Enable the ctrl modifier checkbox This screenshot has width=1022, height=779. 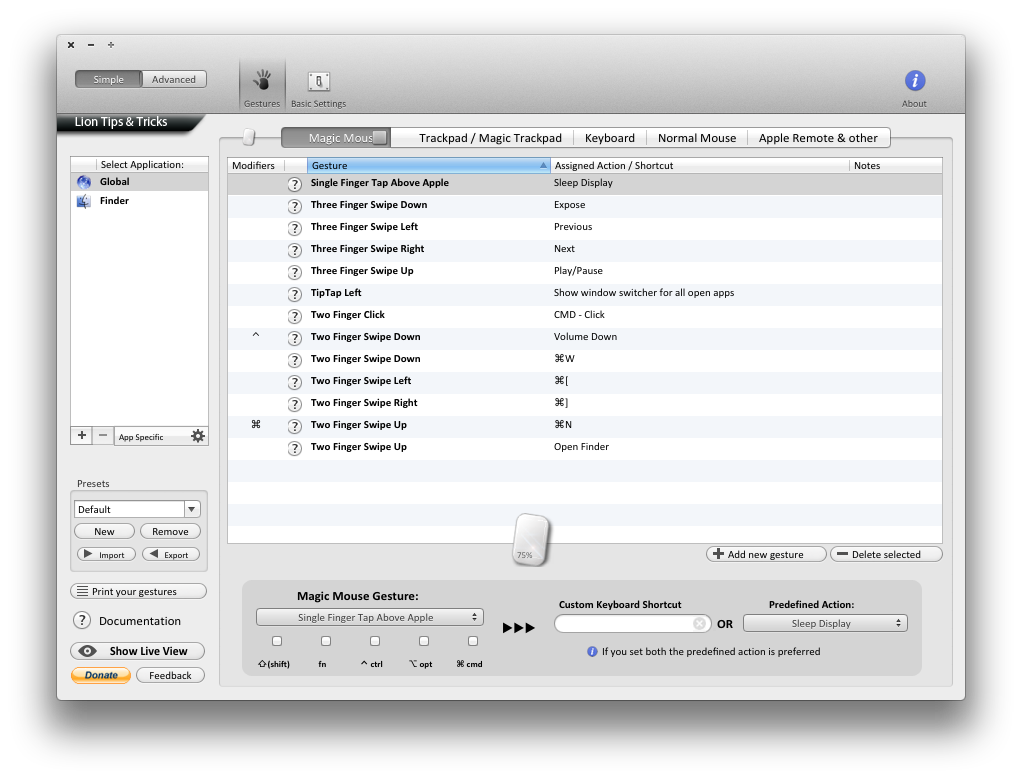click(375, 641)
